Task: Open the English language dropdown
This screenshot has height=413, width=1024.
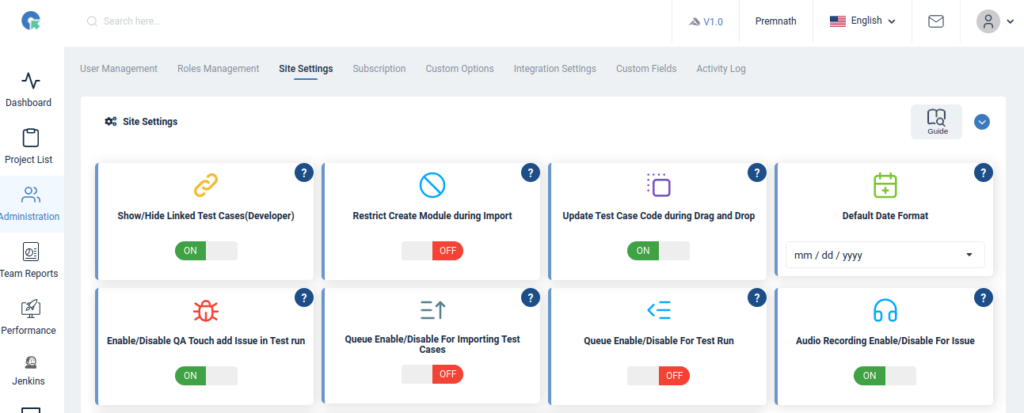Action: (862, 21)
